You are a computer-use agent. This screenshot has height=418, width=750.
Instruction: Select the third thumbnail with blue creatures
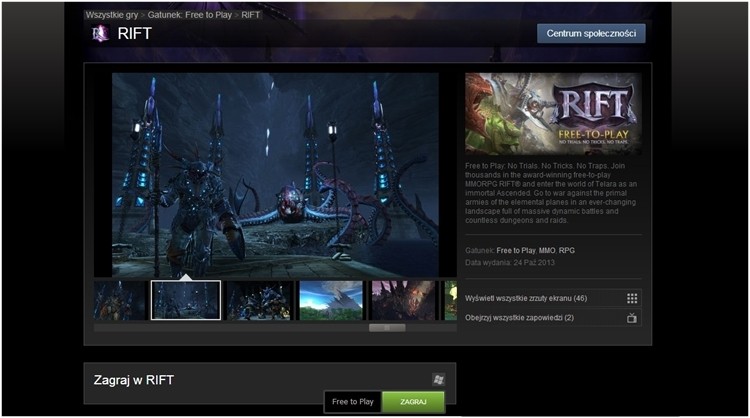[259, 300]
